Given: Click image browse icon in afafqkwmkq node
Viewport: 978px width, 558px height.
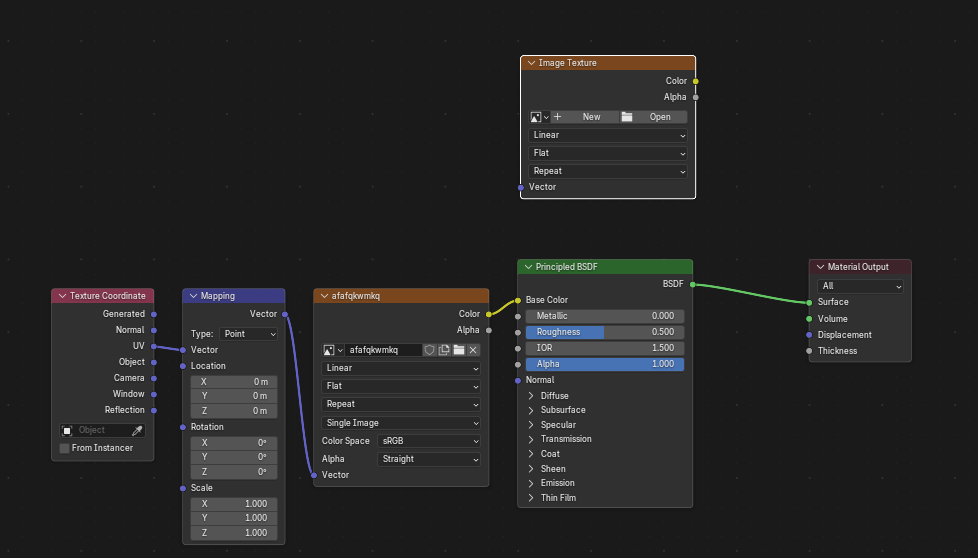Looking at the screenshot, I should pyautogui.click(x=332, y=350).
